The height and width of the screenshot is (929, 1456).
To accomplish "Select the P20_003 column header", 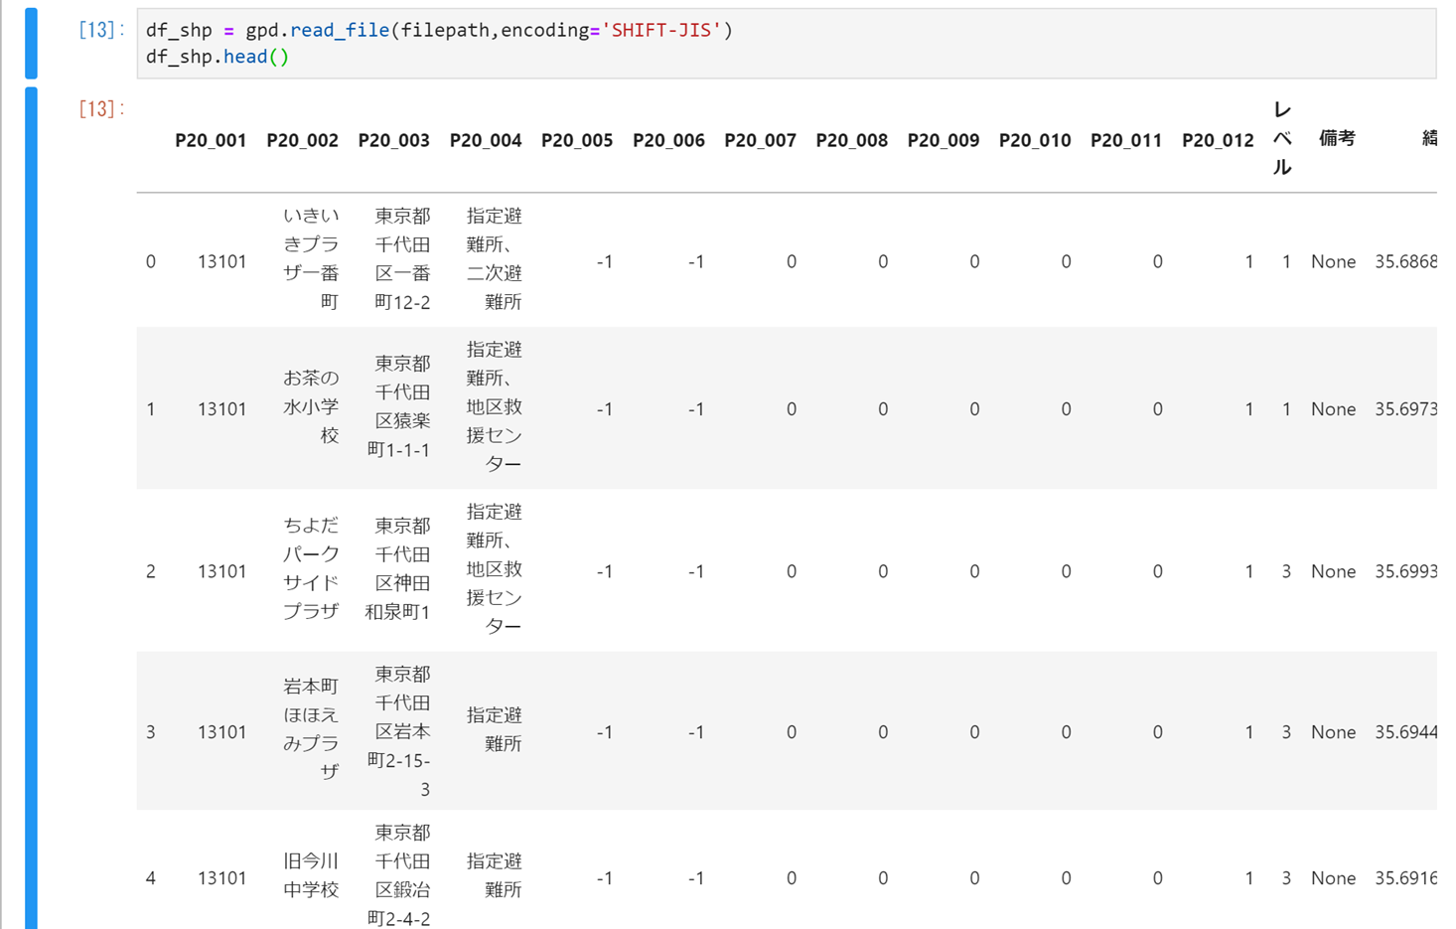I will [394, 141].
